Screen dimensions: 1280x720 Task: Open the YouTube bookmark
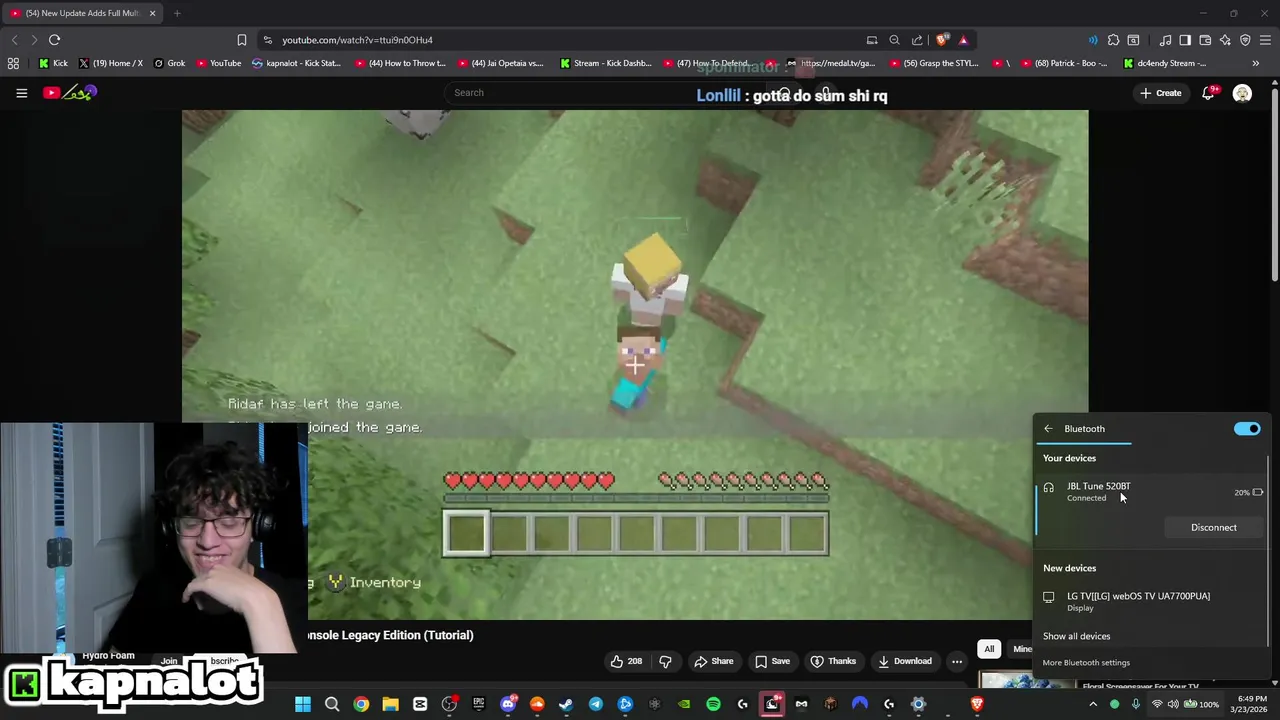(218, 63)
